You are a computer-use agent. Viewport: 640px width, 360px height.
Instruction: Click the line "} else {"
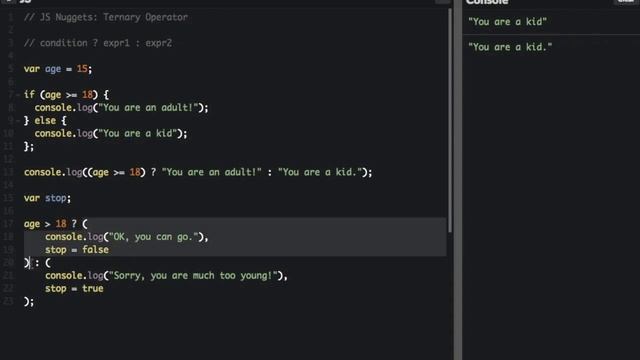click(45, 120)
